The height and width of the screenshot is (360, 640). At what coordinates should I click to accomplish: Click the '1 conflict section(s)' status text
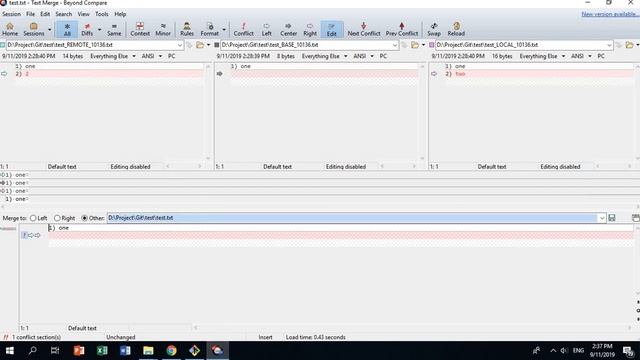[36, 338]
